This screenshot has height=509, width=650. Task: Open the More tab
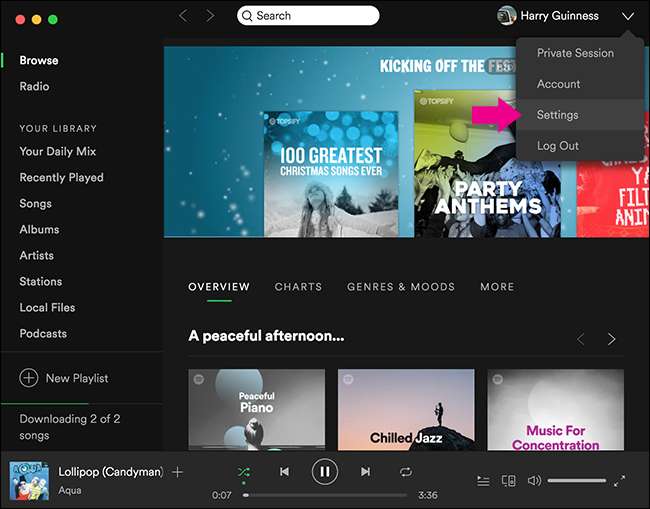(x=497, y=287)
